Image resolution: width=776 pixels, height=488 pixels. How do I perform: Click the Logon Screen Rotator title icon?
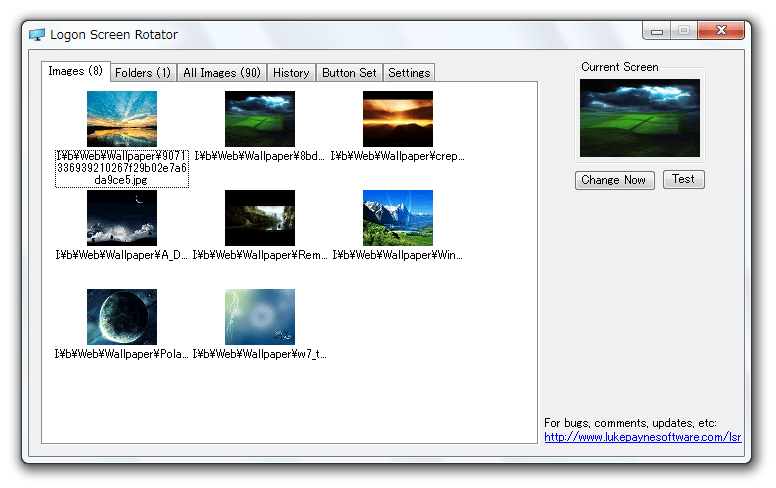pos(37,35)
